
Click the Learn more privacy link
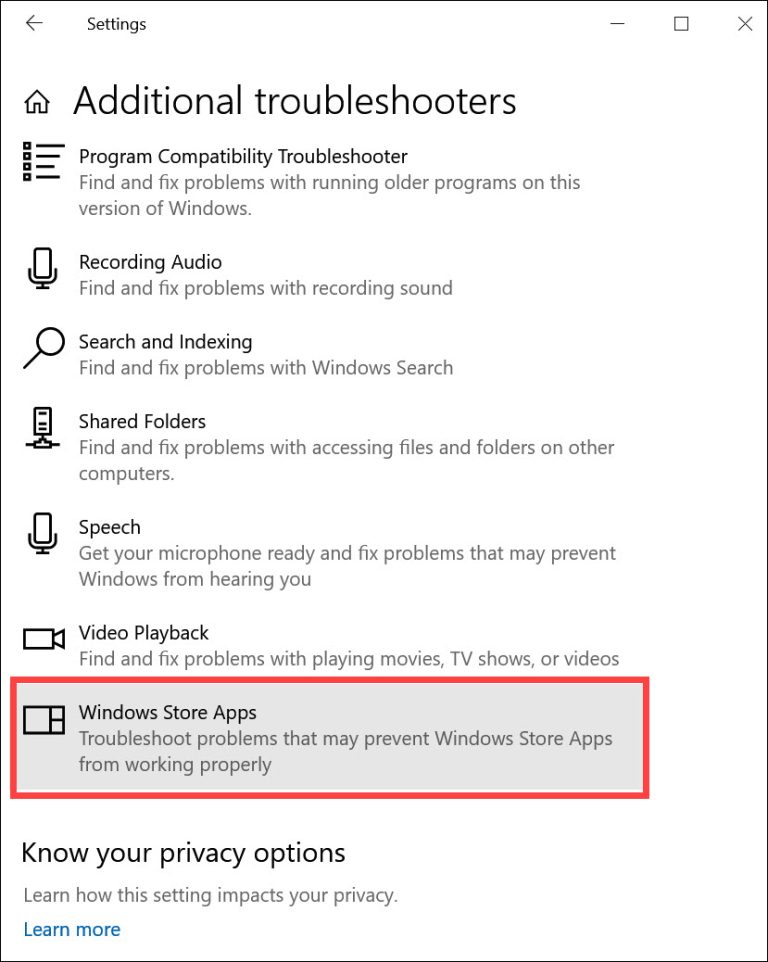pos(71,929)
